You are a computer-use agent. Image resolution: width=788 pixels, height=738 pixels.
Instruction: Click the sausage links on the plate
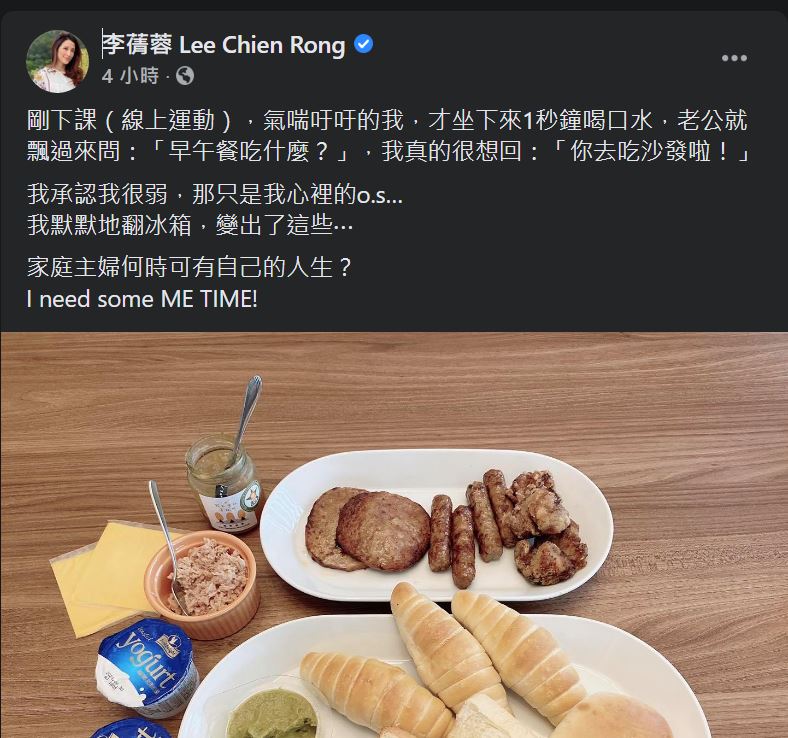(x=472, y=528)
